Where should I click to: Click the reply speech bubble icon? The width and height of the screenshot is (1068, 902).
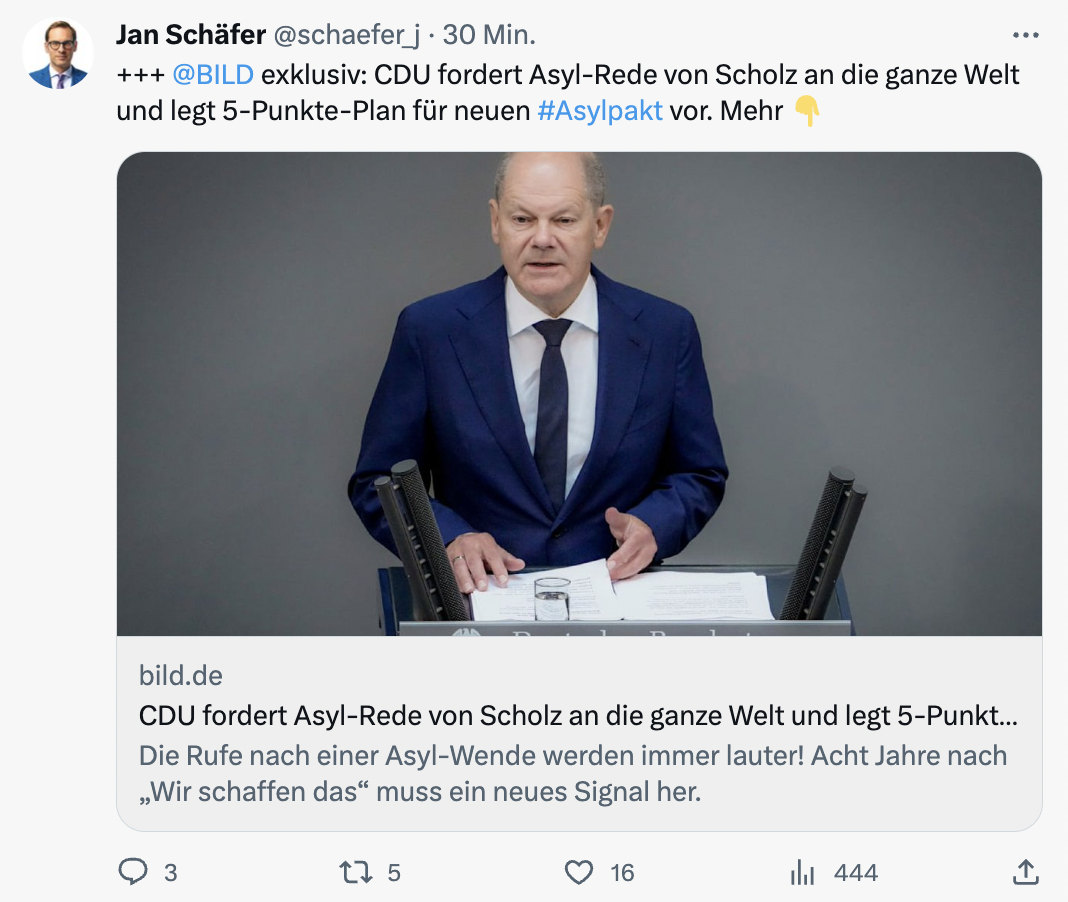(133, 872)
